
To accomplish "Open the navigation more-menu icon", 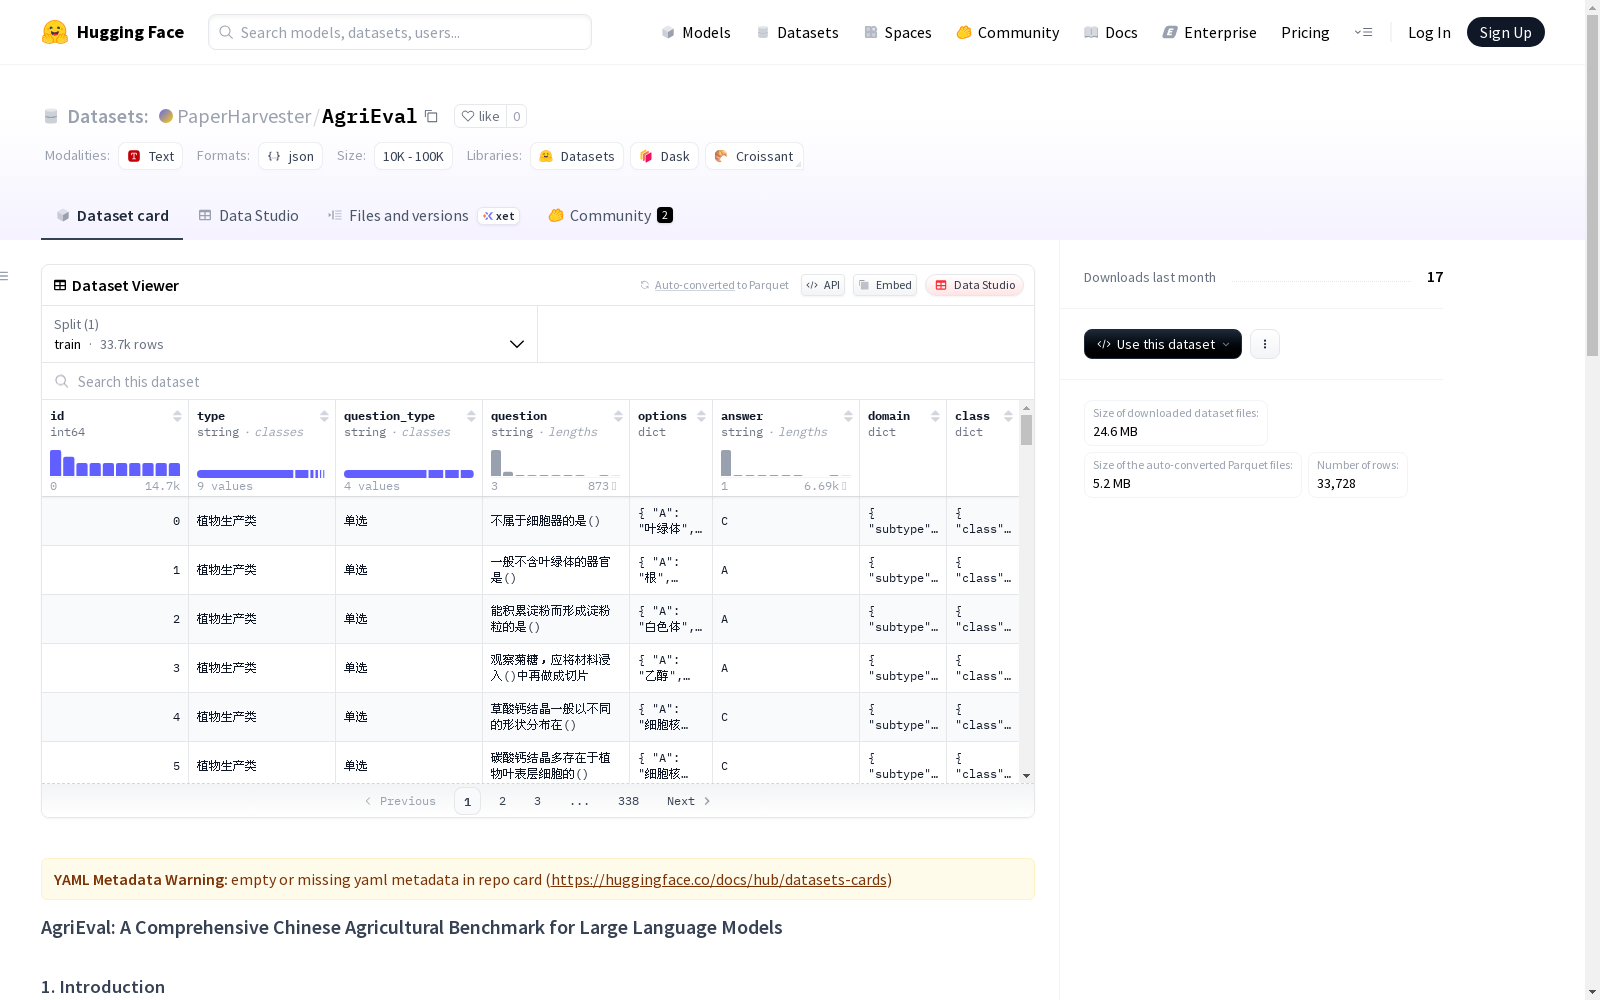I will click(x=1363, y=32).
